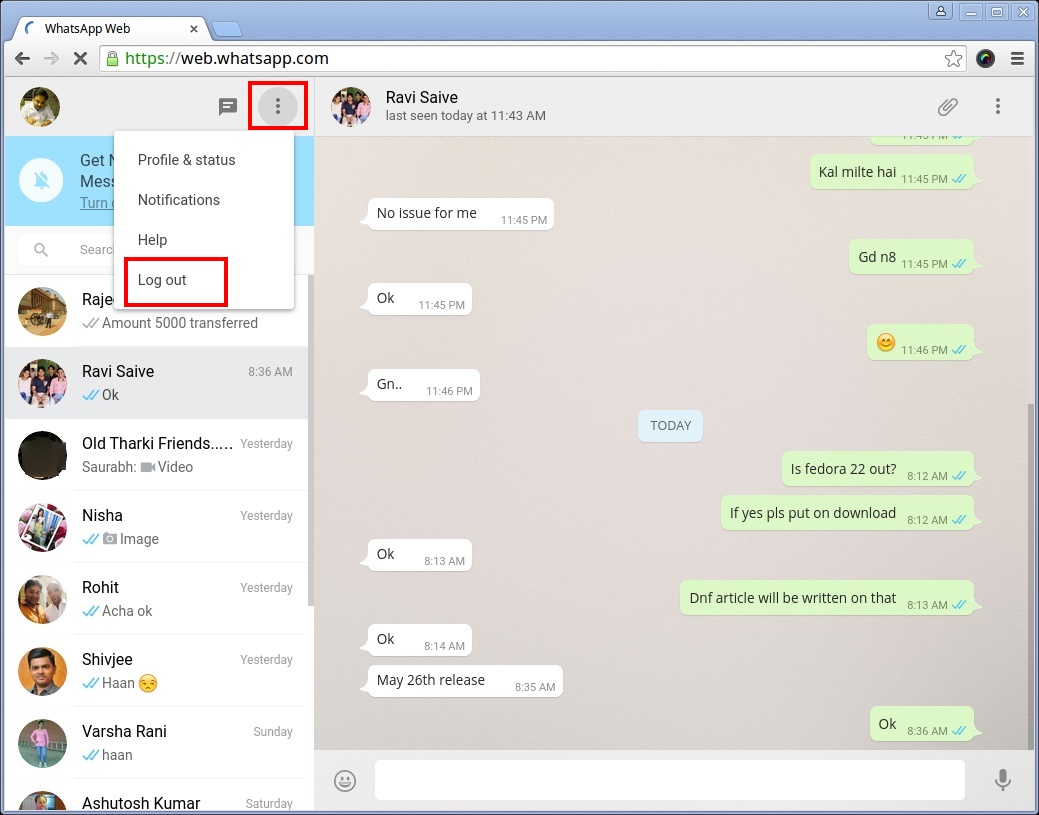
Task: Click the colorful browser extension icon
Action: pyautogui.click(x=985, y=58)
